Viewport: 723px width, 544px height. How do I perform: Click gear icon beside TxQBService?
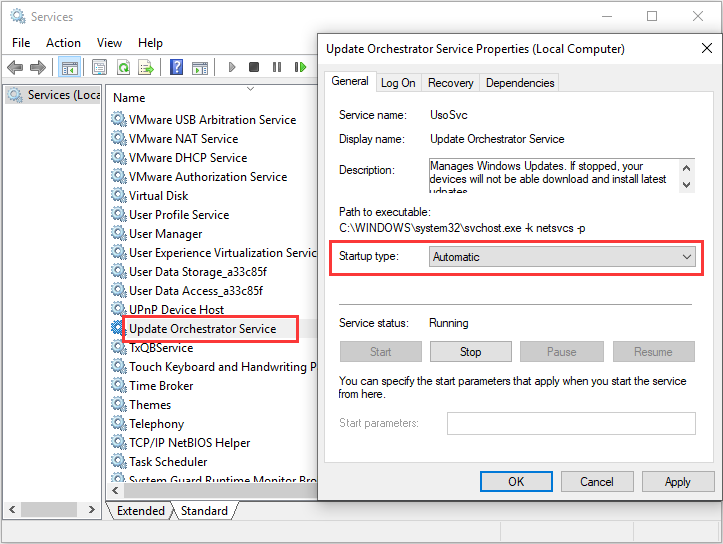coord(119,347)
